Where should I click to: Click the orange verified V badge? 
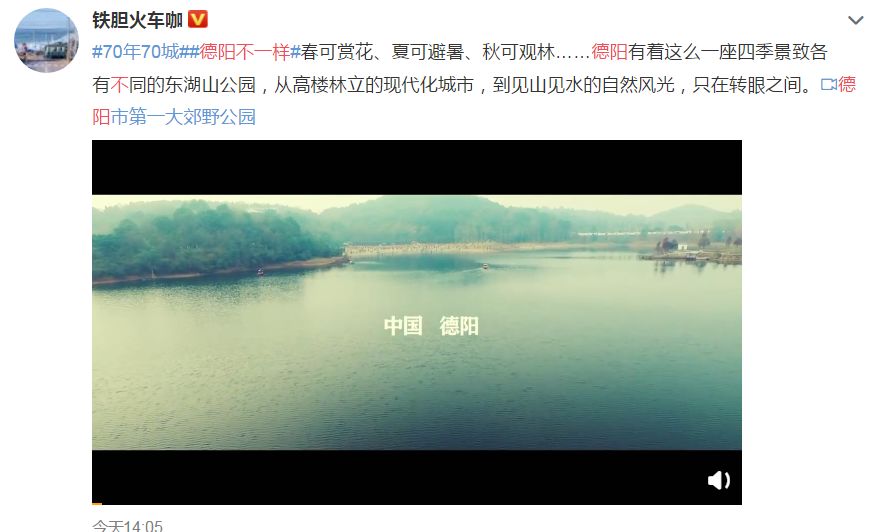[x=198, y=19]
